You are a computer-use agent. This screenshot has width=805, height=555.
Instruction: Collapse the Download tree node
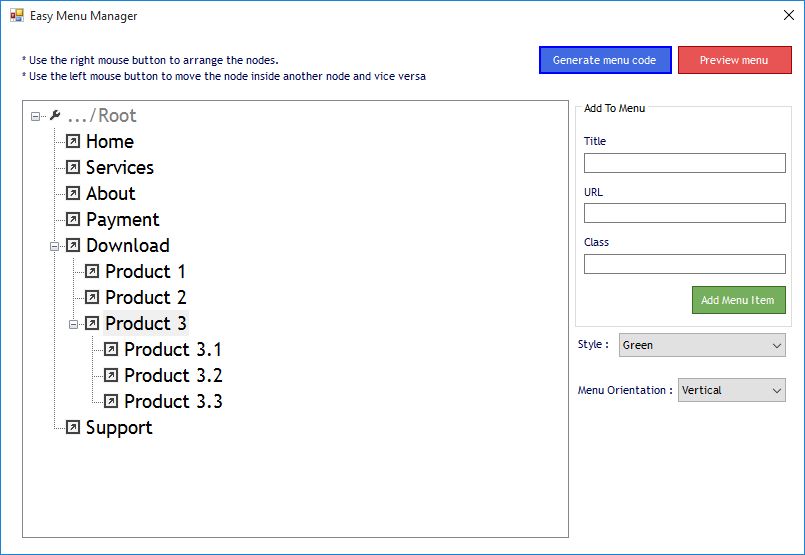coord(55,246)
